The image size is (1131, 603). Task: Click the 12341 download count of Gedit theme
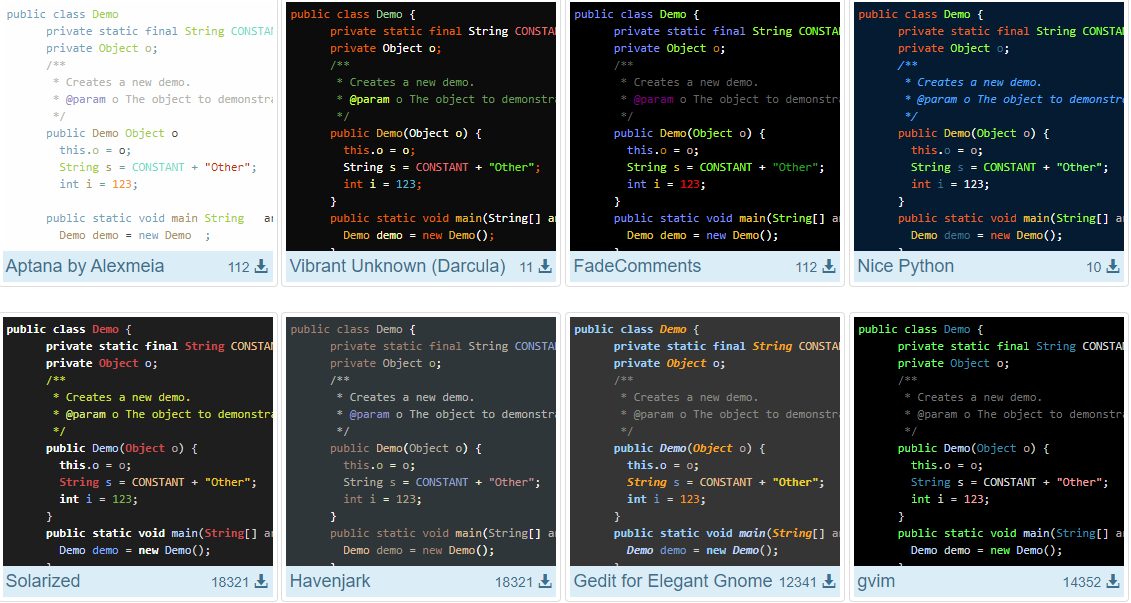click(x=798, y=582)
